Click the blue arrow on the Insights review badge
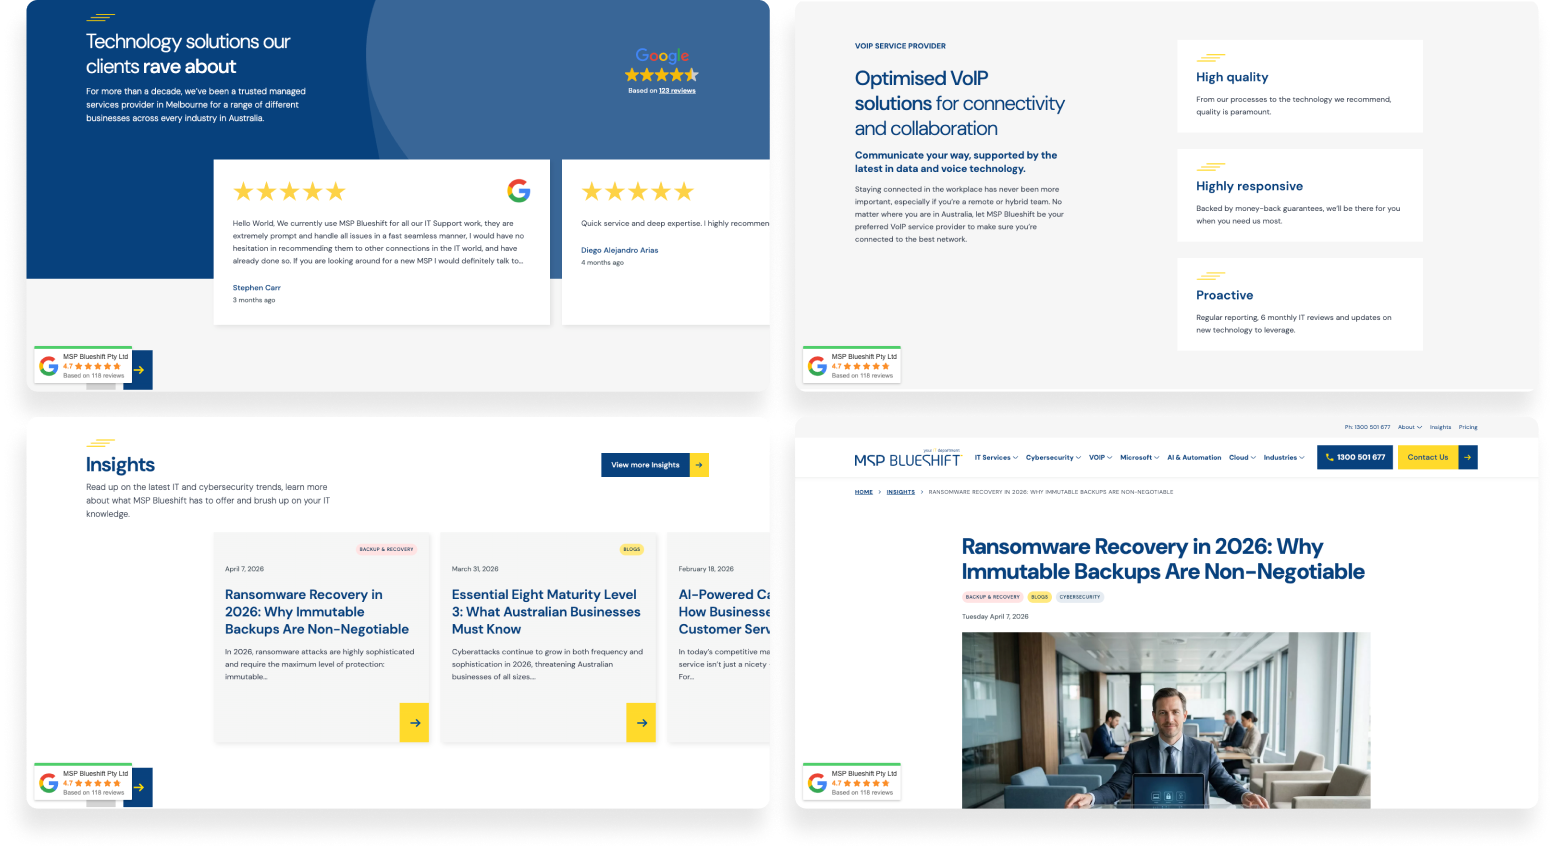The height and width of the screenshot is (851, 1555). 139,787
